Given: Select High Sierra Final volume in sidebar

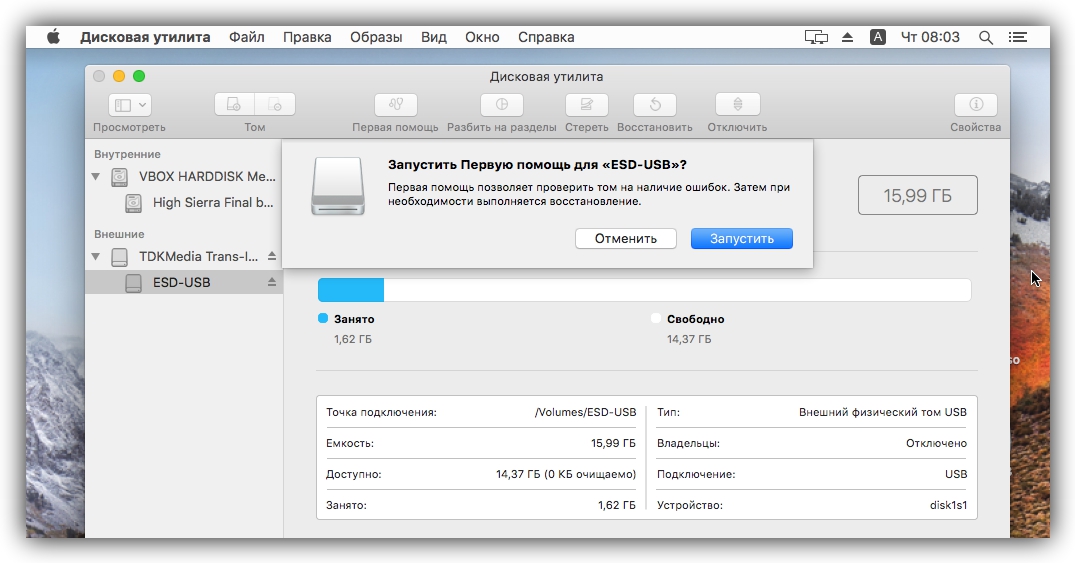Looking at the screenshot, I should click(x=212, y=203).
